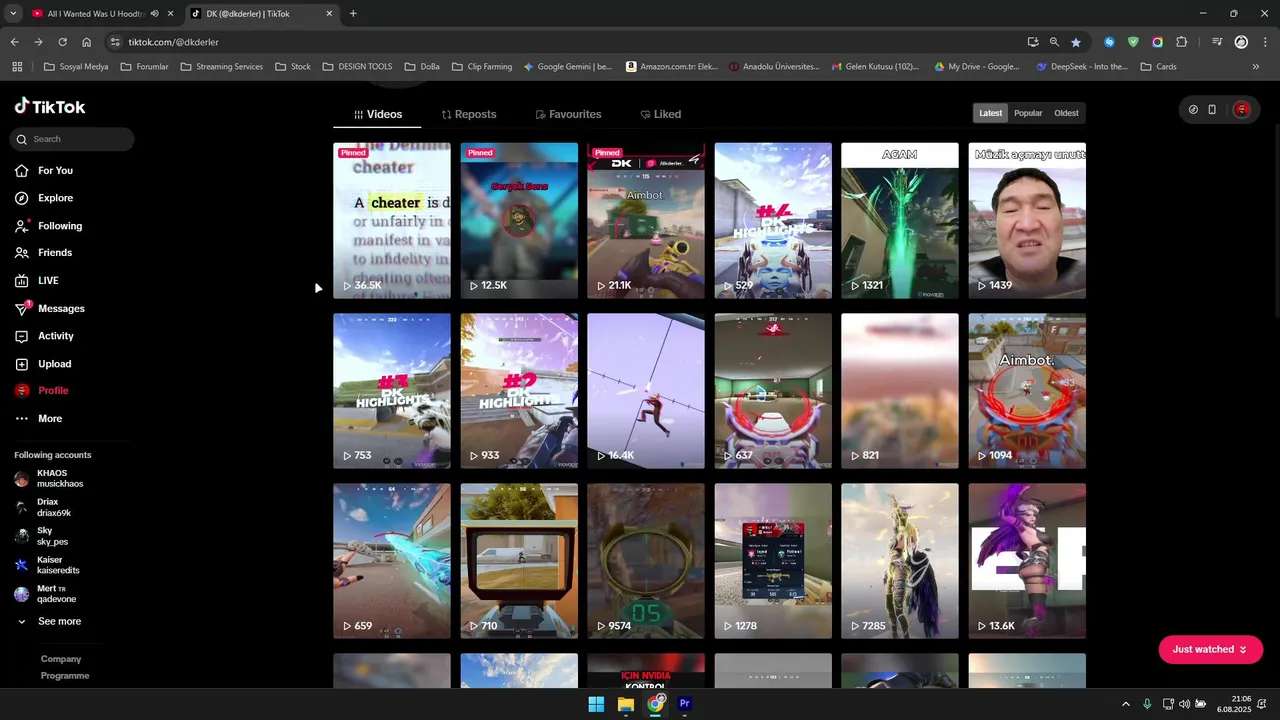Viewport: 1280px width, 720px height.
Task: Click the coin icon near profile avatar
Action: (1193, 110)
